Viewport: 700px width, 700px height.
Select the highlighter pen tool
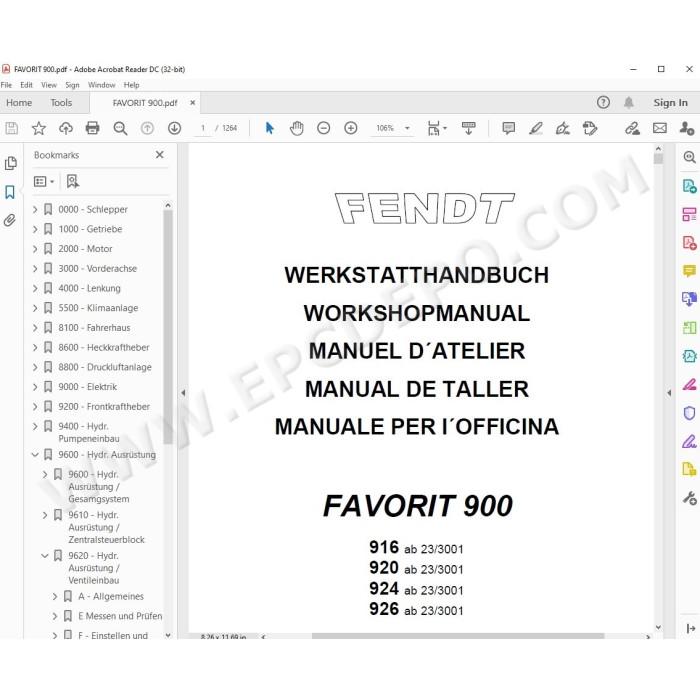(536, 129)
